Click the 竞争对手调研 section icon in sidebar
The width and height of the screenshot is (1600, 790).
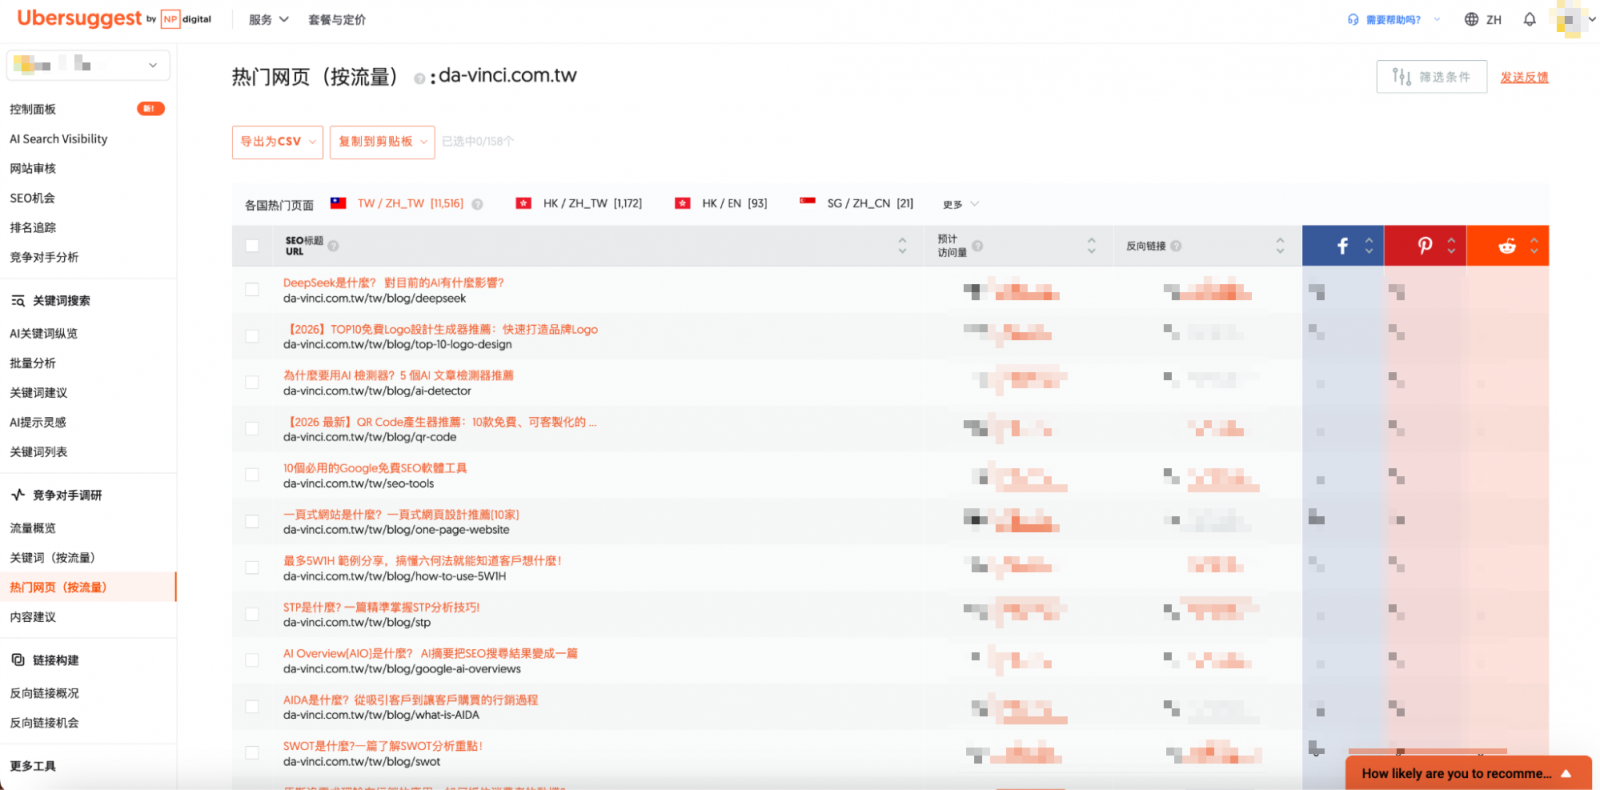18,495
